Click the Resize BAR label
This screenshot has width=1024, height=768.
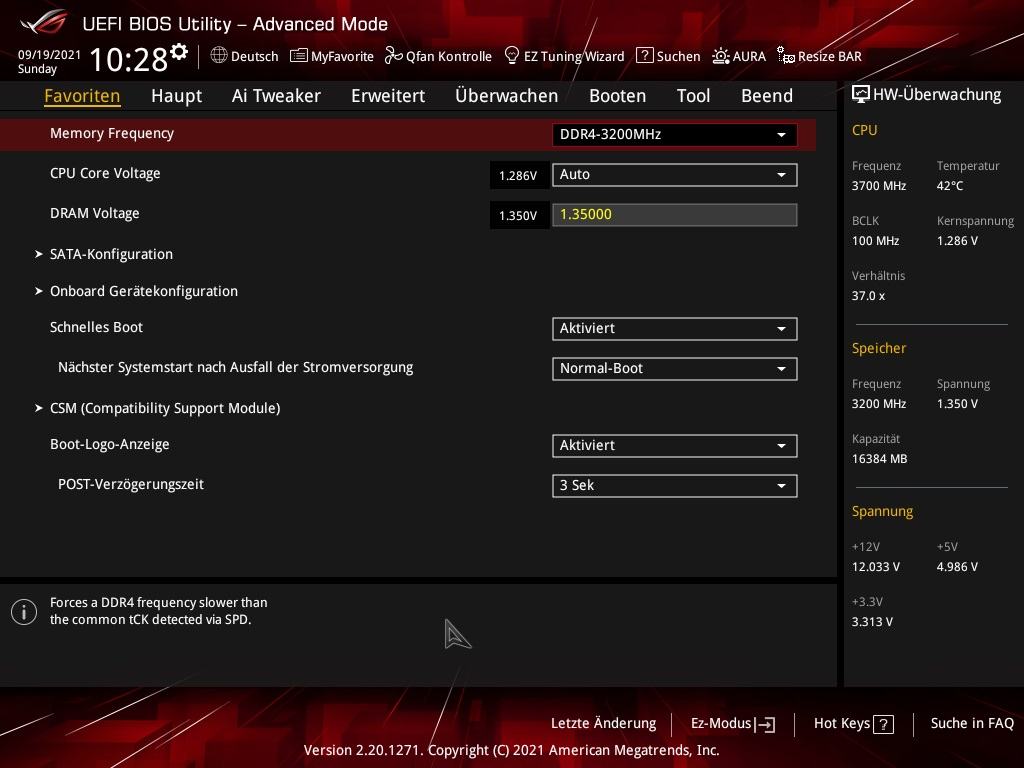[x=829, y=57]
